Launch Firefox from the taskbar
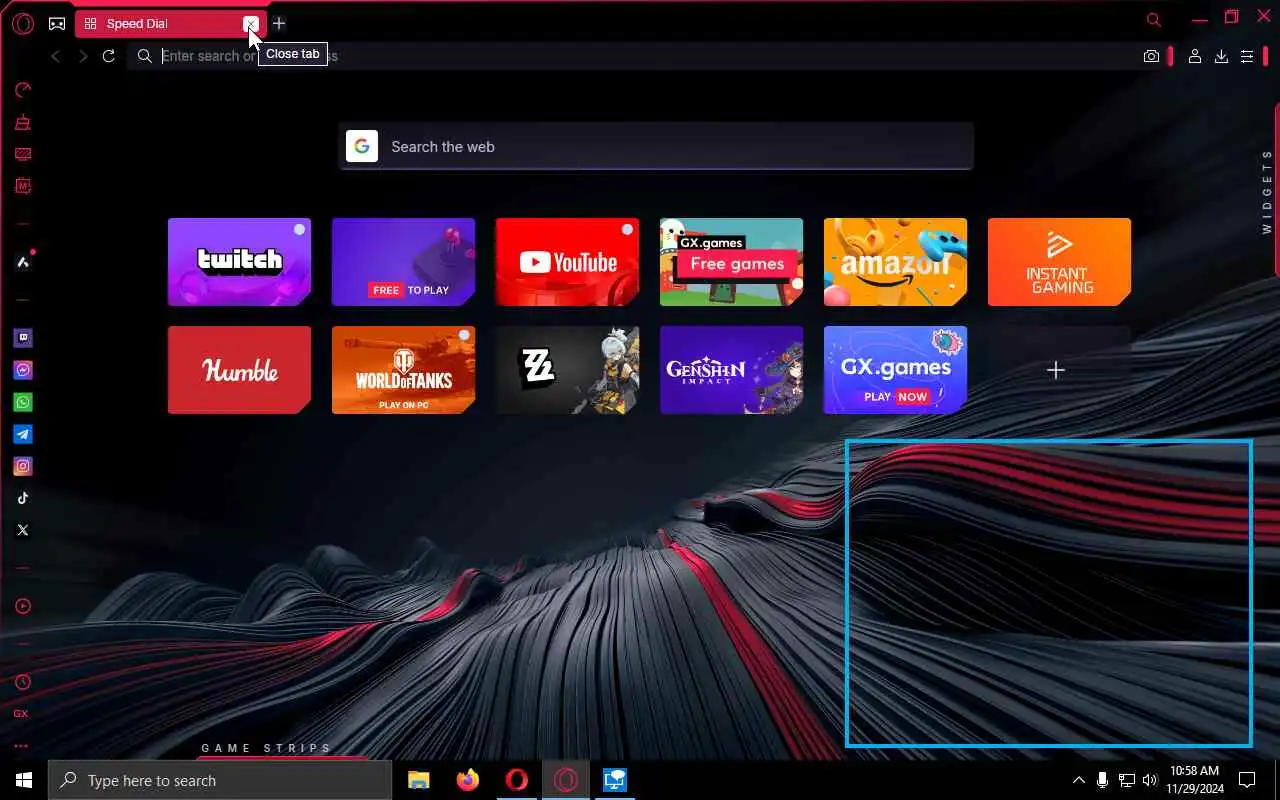 [x=468, y=780]
